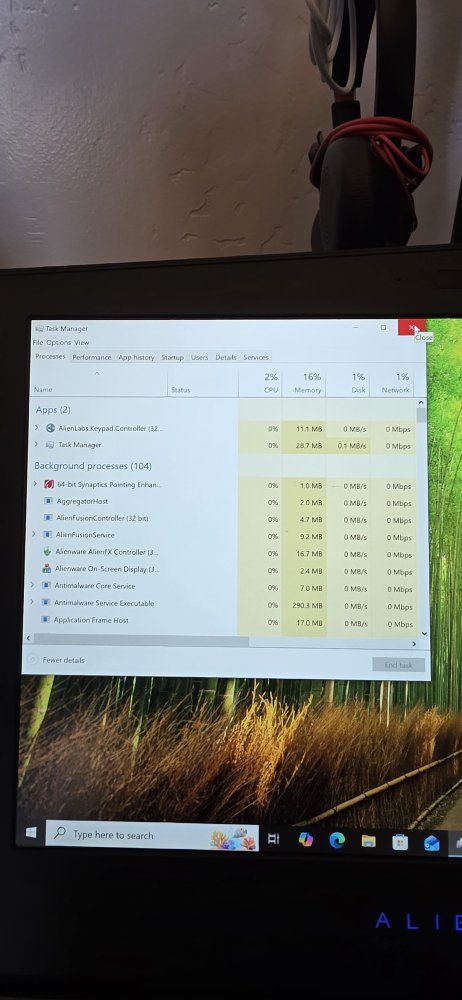Click the Alienware AlienFX Controller icon
Viewport: 462px width, 1000px height.
[47, 551]
